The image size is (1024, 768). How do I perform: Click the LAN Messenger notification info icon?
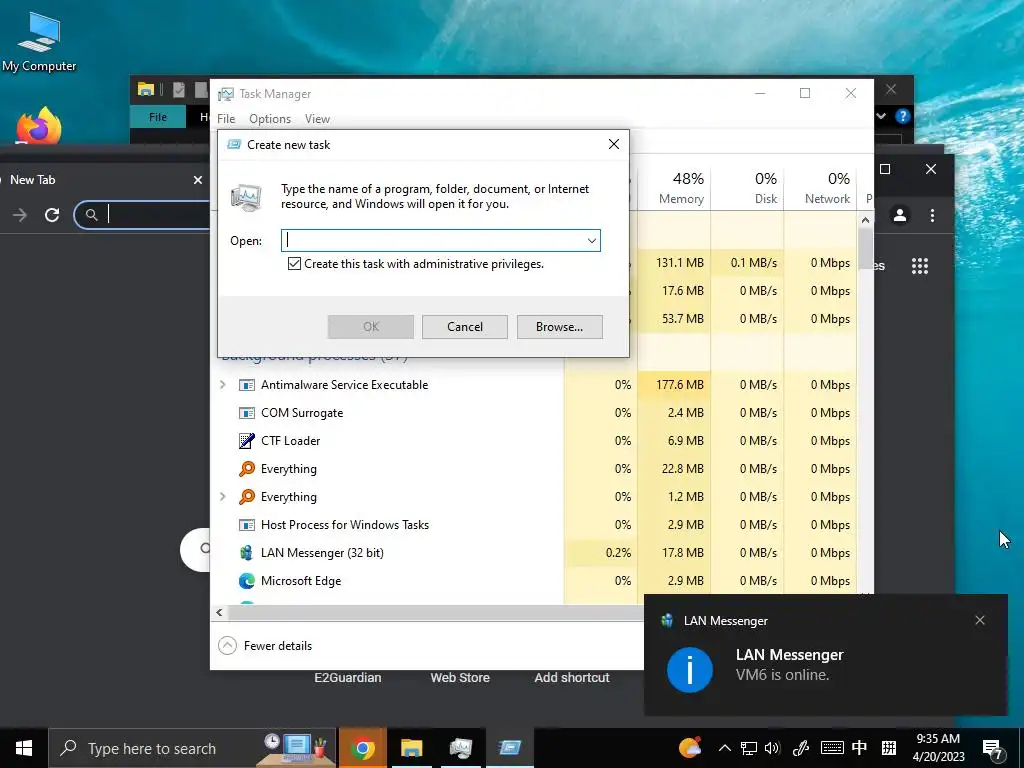[x=690, y=669]
